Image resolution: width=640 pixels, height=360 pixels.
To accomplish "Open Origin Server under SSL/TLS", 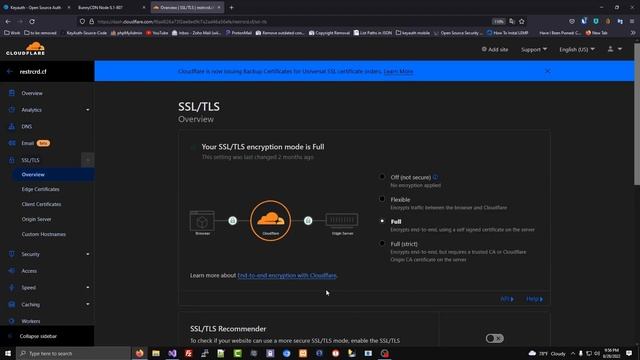I will [36, 219].
